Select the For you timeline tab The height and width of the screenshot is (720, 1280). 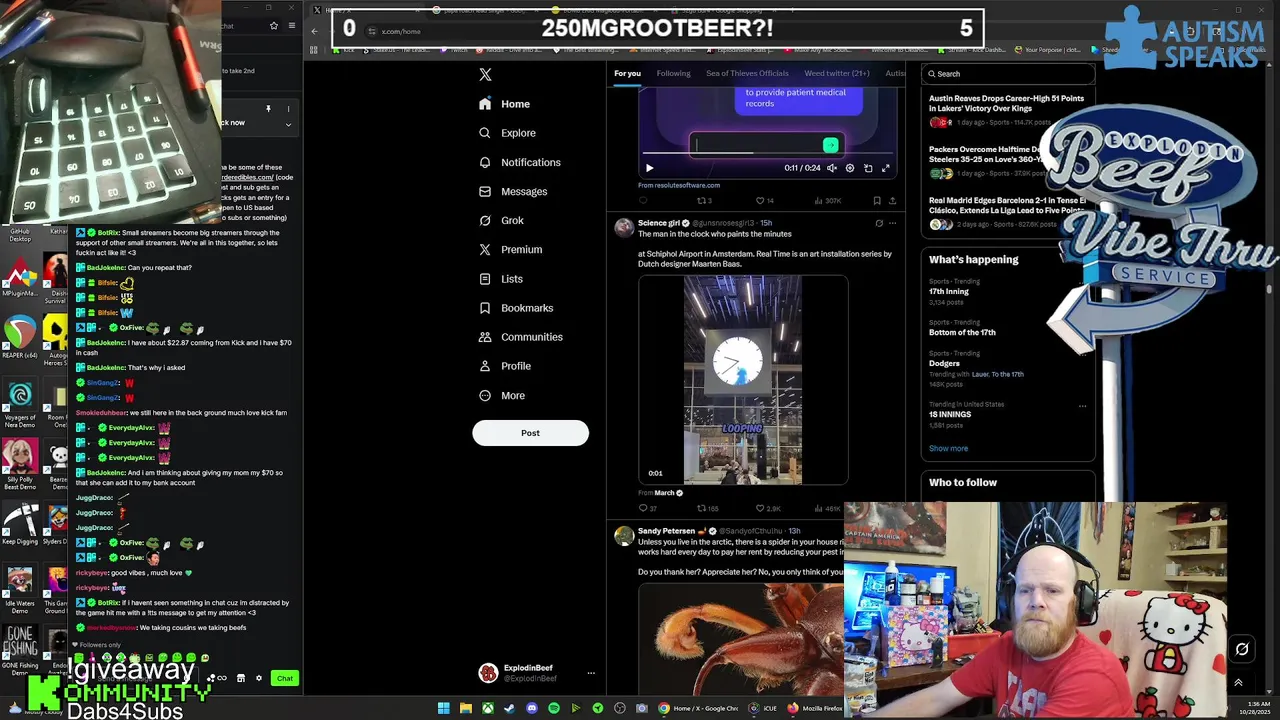(627, 73)
